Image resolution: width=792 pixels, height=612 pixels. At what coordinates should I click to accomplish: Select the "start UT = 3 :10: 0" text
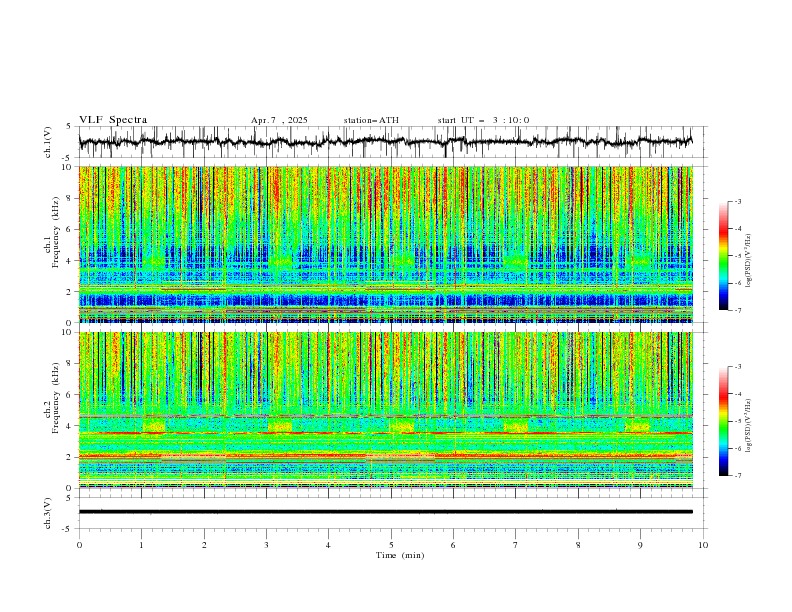[x=483, y=120]
